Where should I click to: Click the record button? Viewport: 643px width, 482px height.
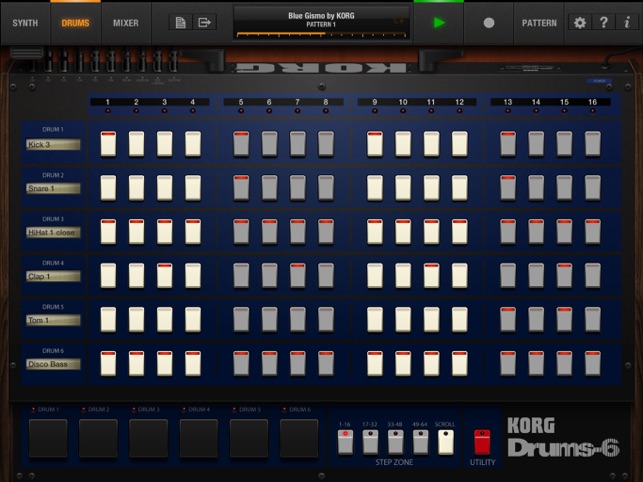[x=489, y=23]
